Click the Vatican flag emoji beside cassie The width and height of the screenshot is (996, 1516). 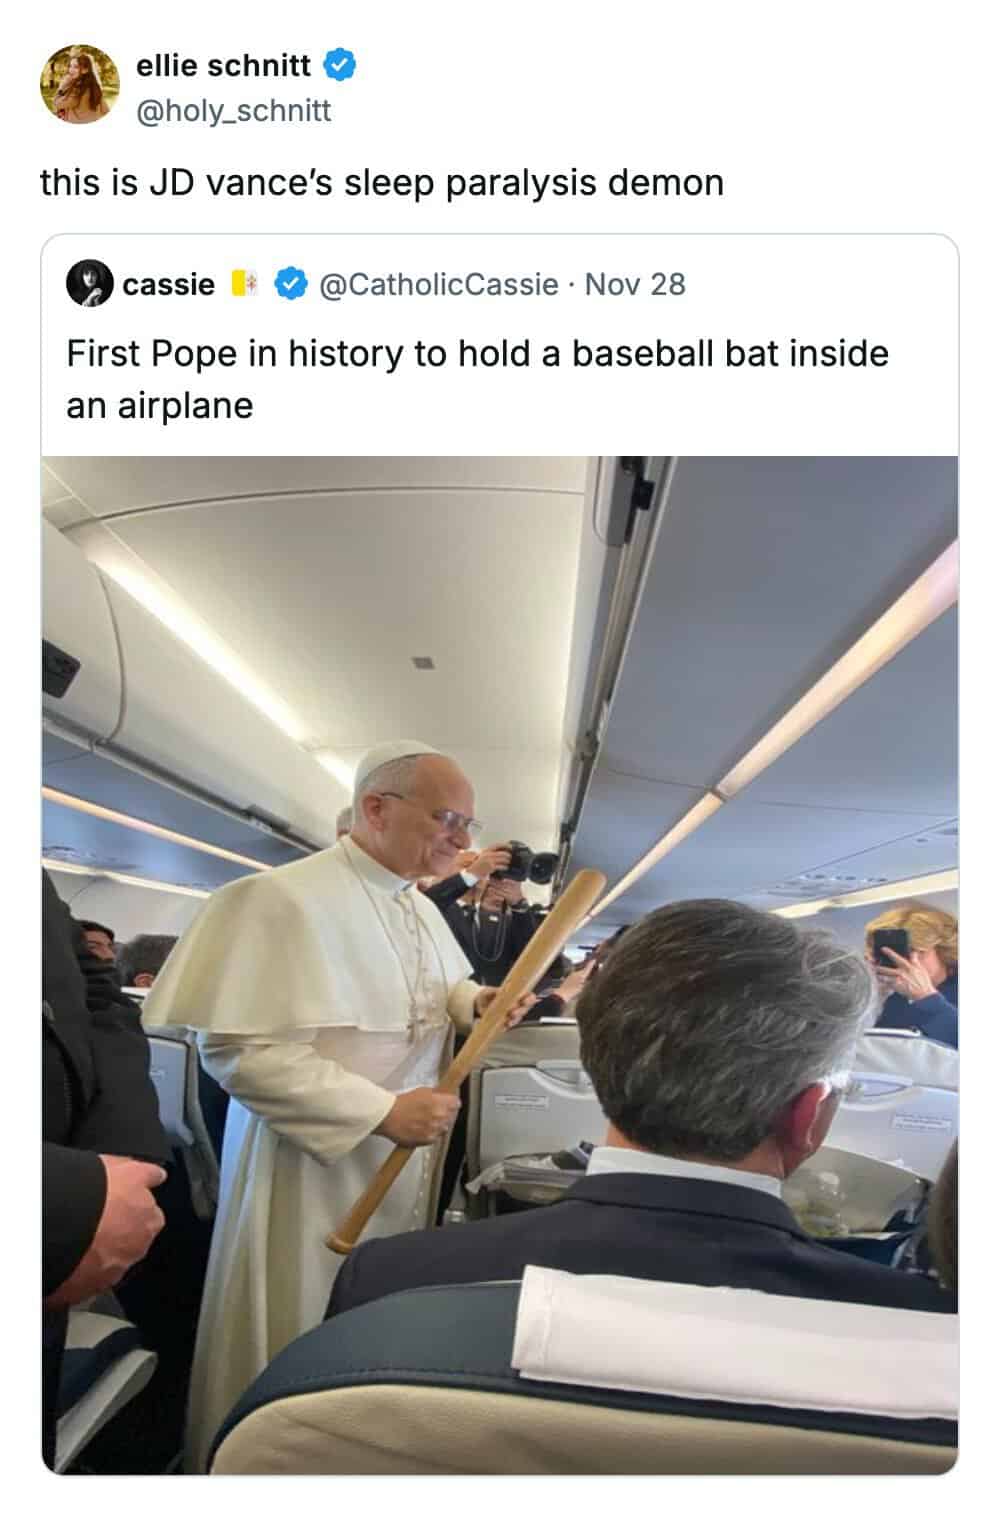(x=245, y=284)
